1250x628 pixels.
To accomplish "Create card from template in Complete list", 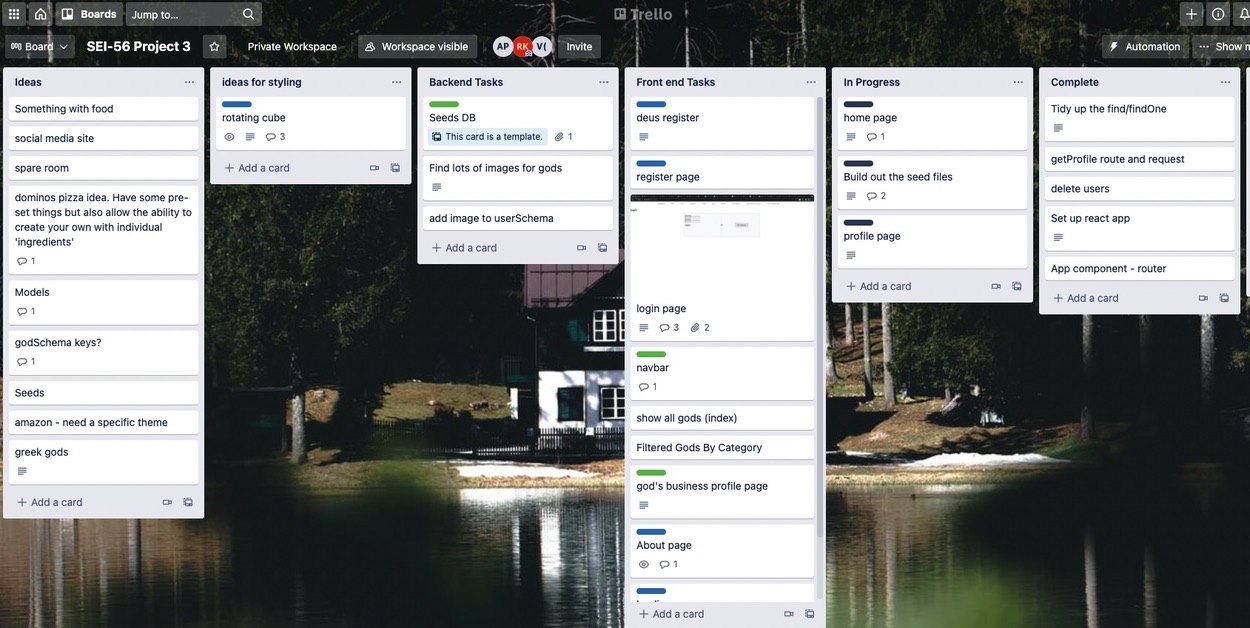I will (x=1224, y=298).
